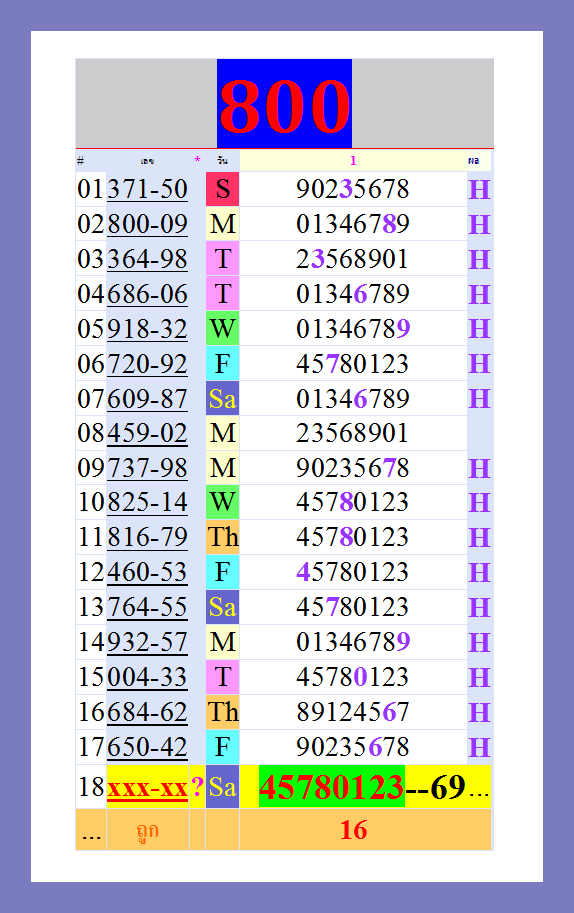Click the 23568901 sequence in row 08
This screenshot has width=574, height=913.
[352, 433]
